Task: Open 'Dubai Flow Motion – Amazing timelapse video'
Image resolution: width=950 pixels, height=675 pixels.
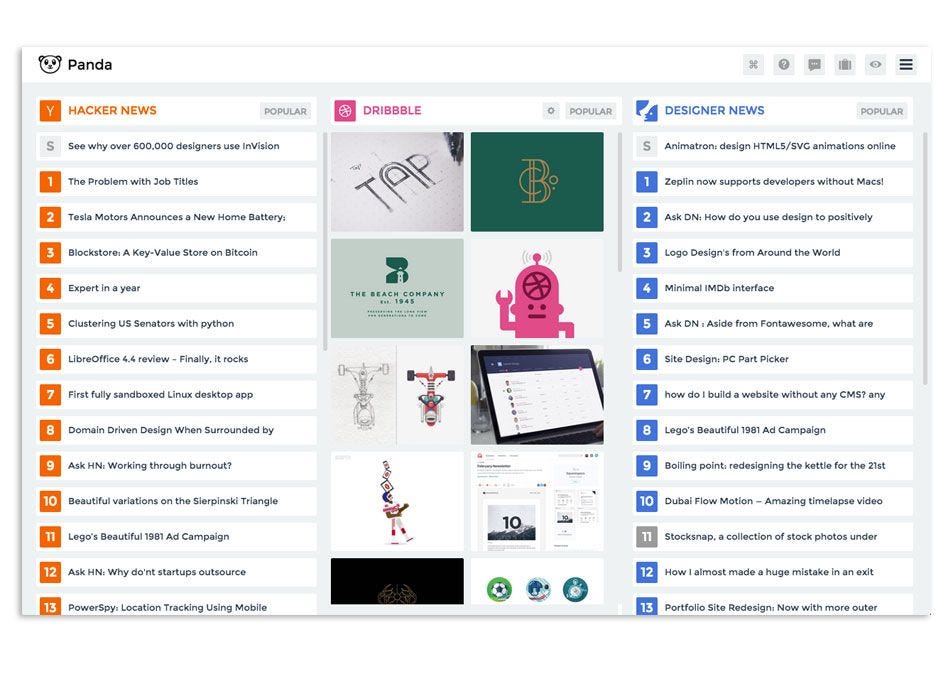Action: pyautogui.click(x=772, y=501)
